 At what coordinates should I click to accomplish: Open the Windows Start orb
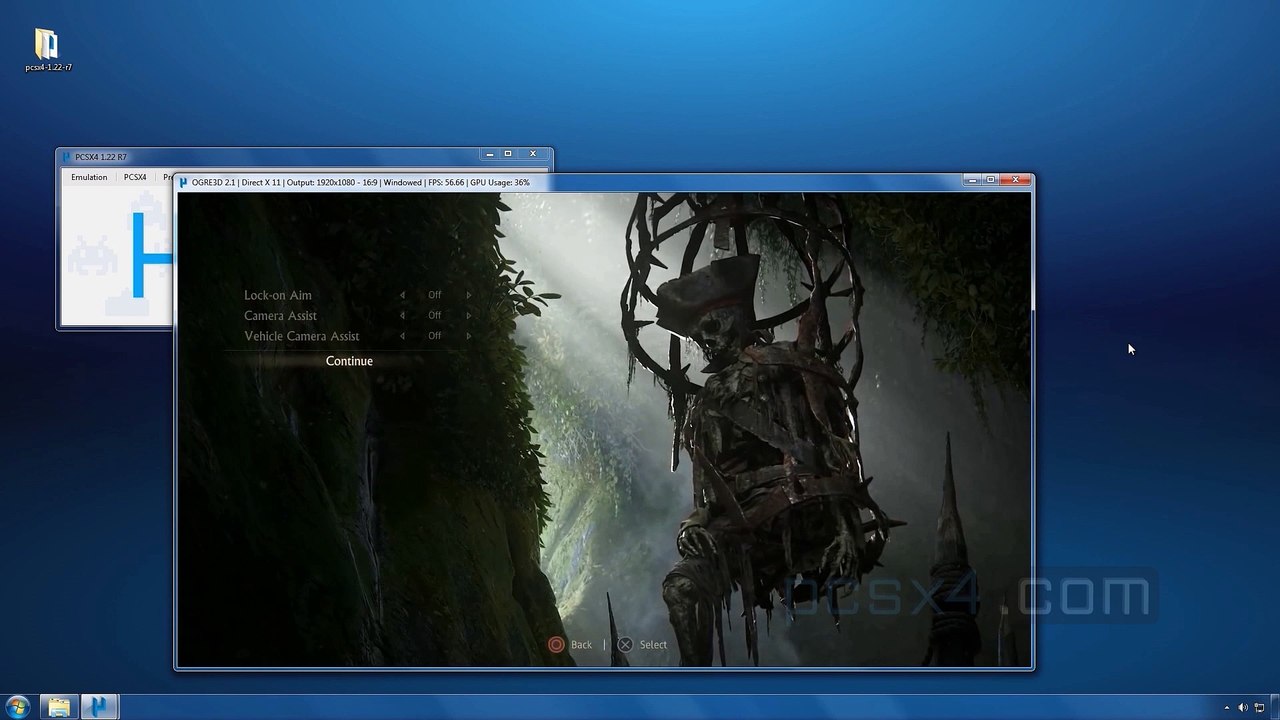click(18, 707)
